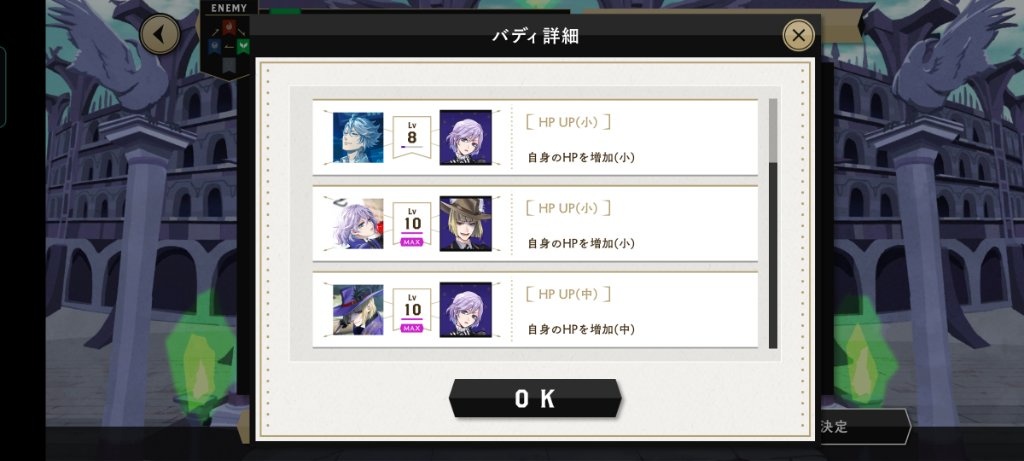This screenshot has height=461, width=1024.
Task: Select blue-haired character portrait in first row
Action: [x=358, y=137]
